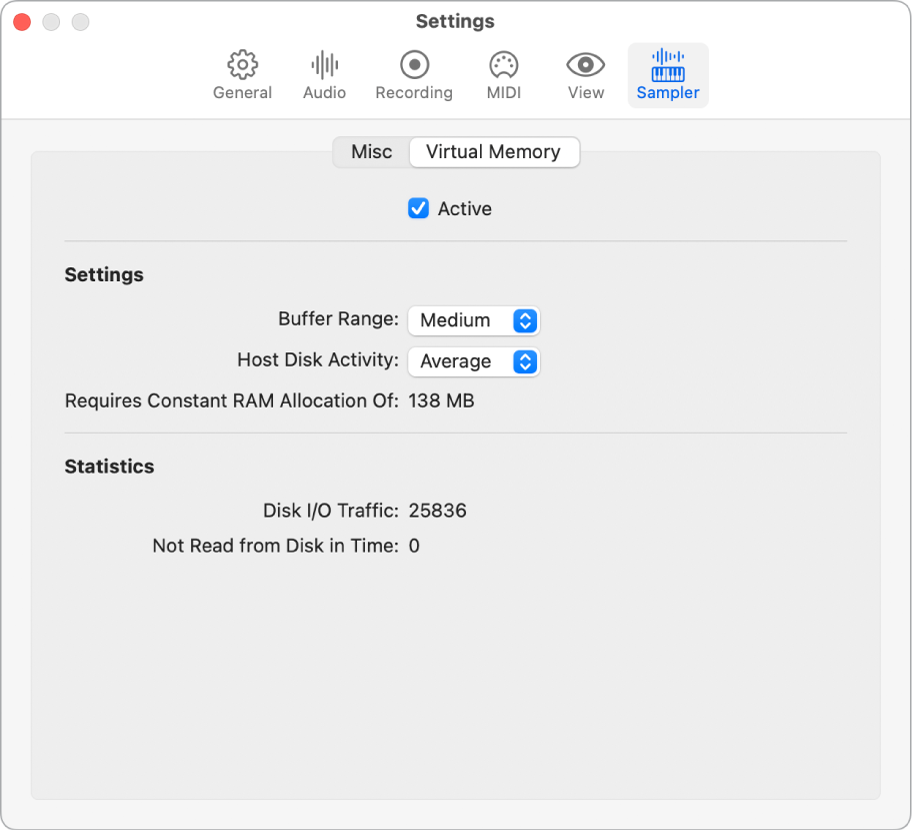Uncheck Active under Virtual Memory
Screen dimensions: 912x830
[x=418, y=208]
